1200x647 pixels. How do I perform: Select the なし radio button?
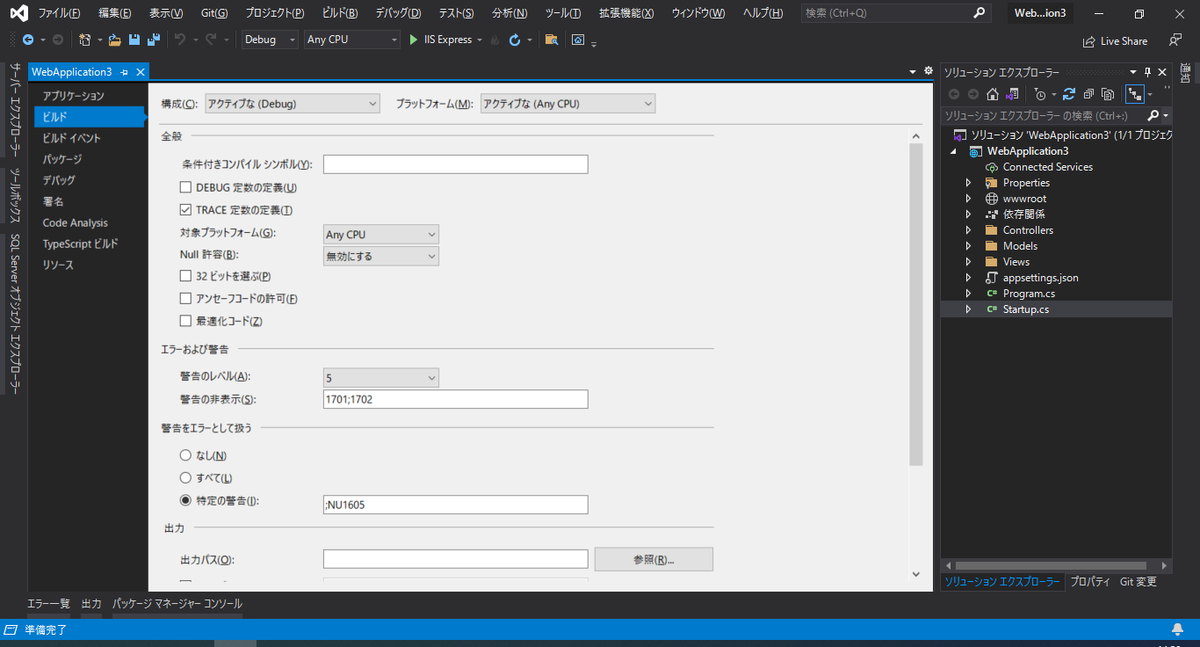pos(185,456)
